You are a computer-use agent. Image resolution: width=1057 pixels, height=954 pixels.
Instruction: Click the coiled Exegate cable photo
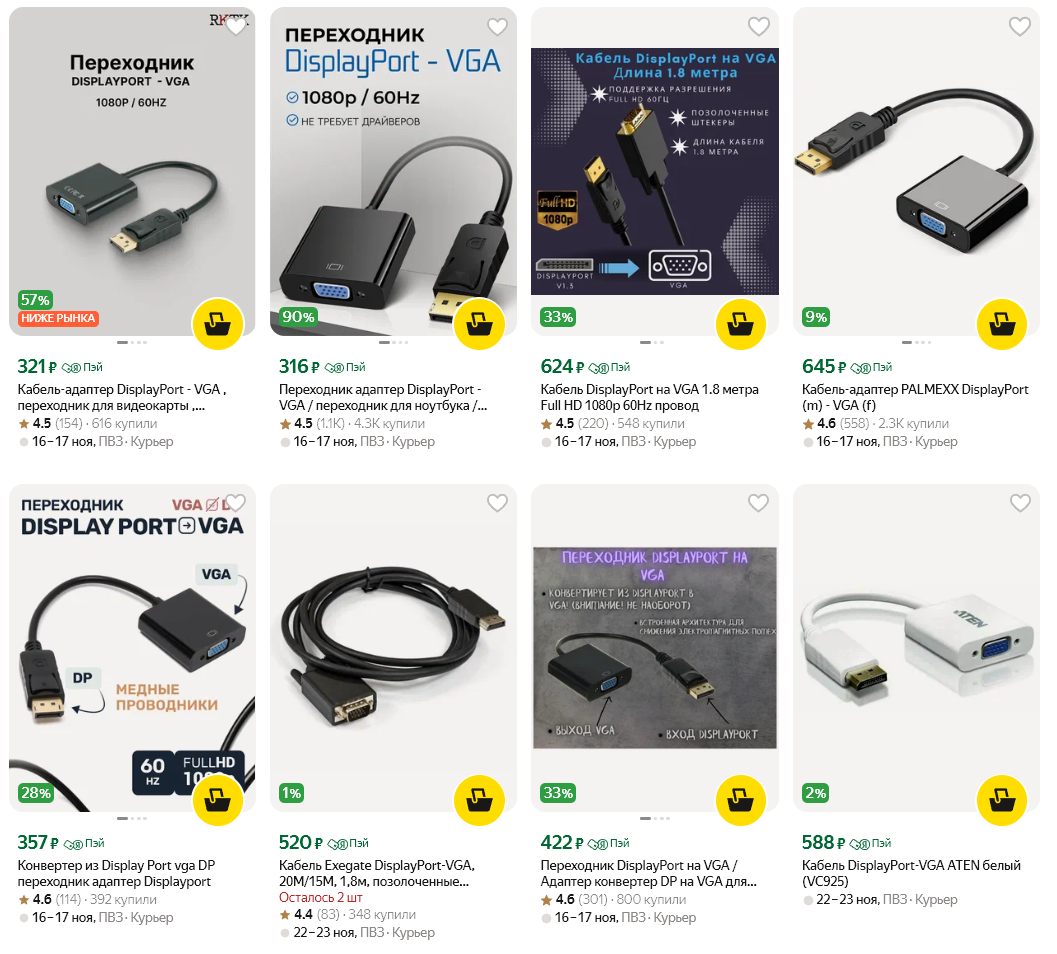(x=394, y=648)
